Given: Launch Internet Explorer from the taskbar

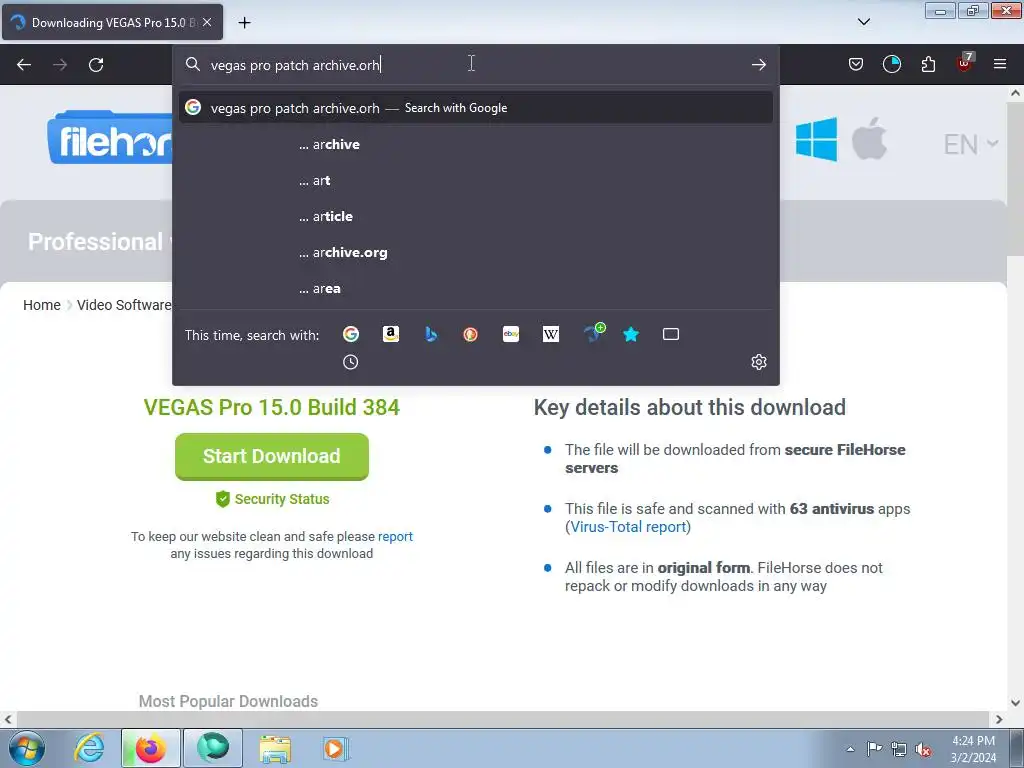Looking at the screenshot, I should (89, 748).
